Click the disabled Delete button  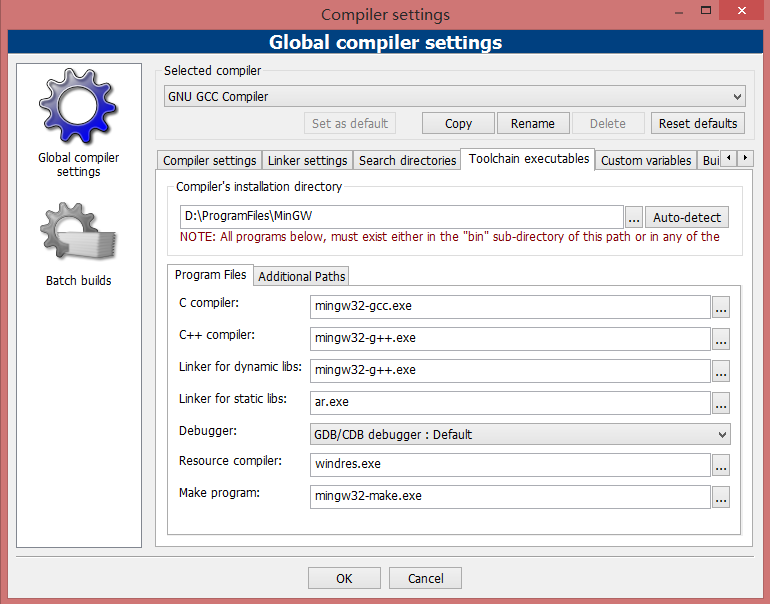click(608, 123)
